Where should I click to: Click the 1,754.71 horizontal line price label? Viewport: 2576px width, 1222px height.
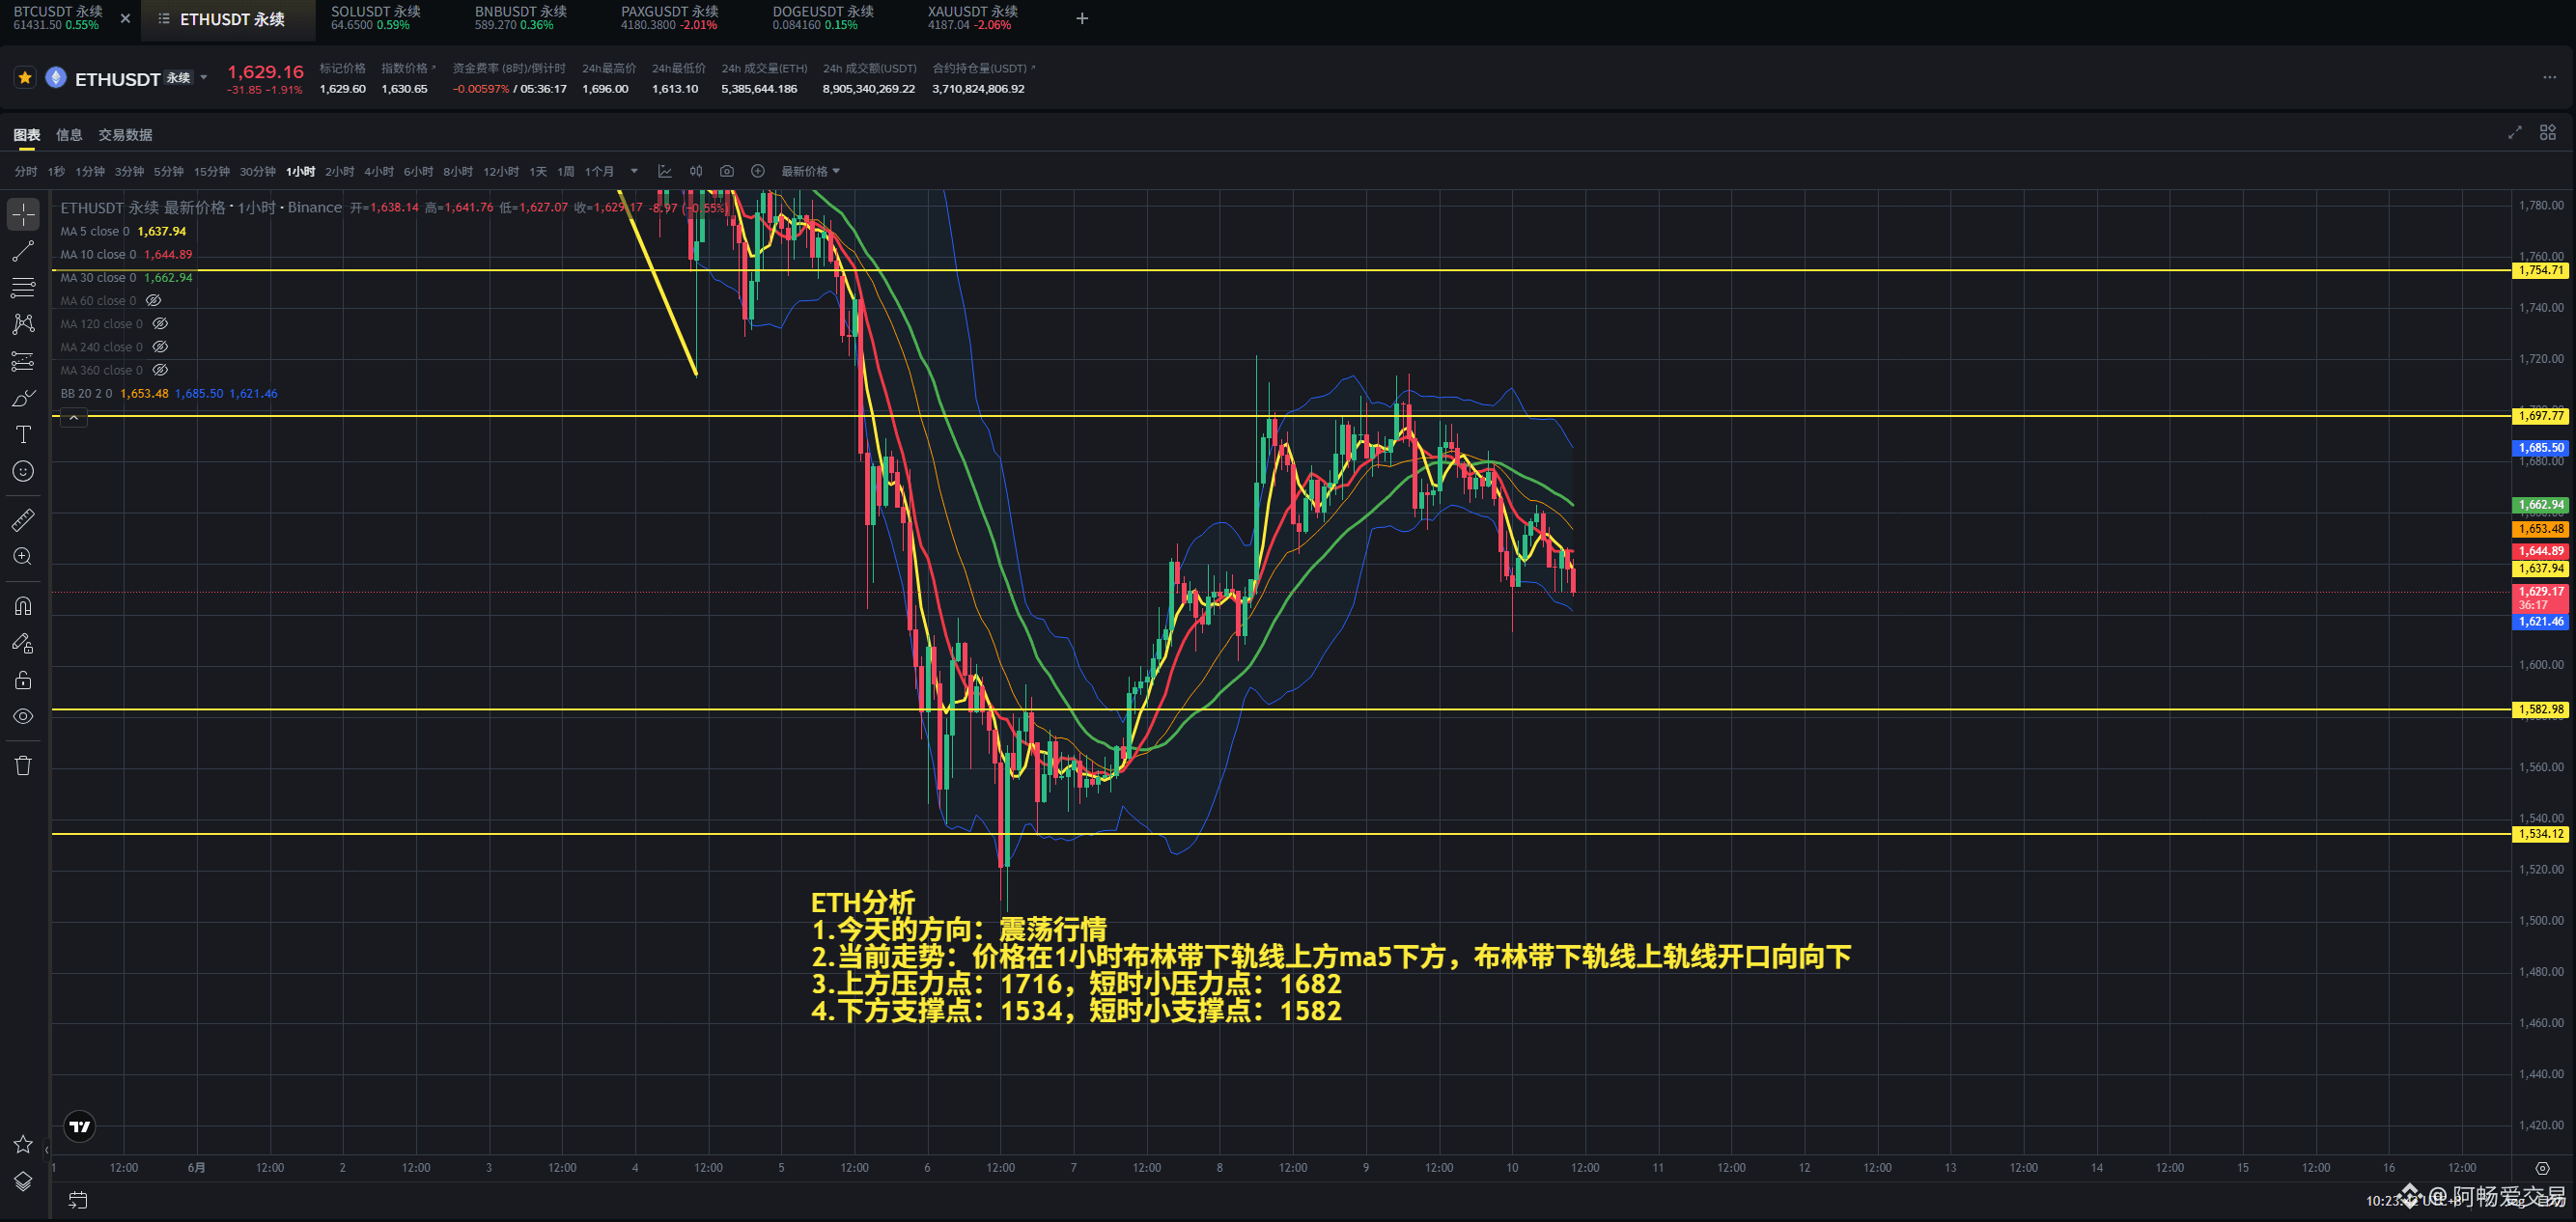coord(2540,270)
